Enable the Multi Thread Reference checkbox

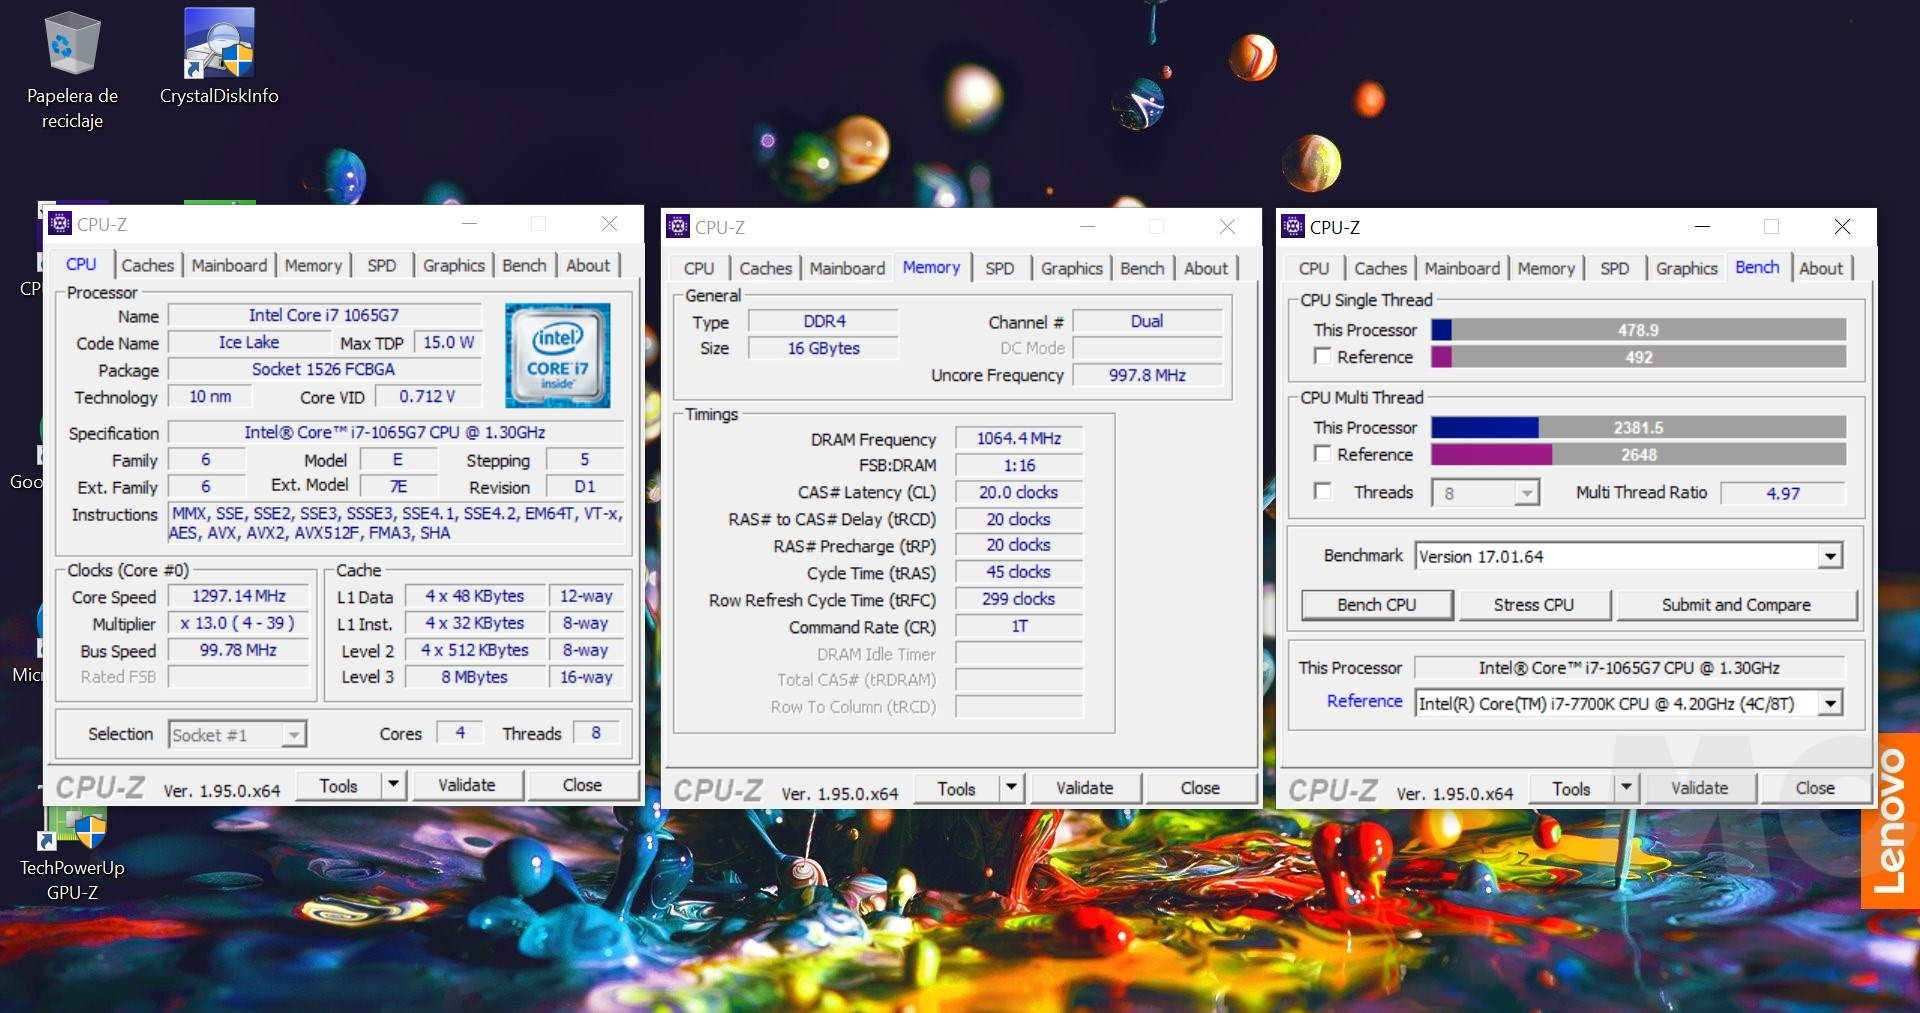[1322, 453]
